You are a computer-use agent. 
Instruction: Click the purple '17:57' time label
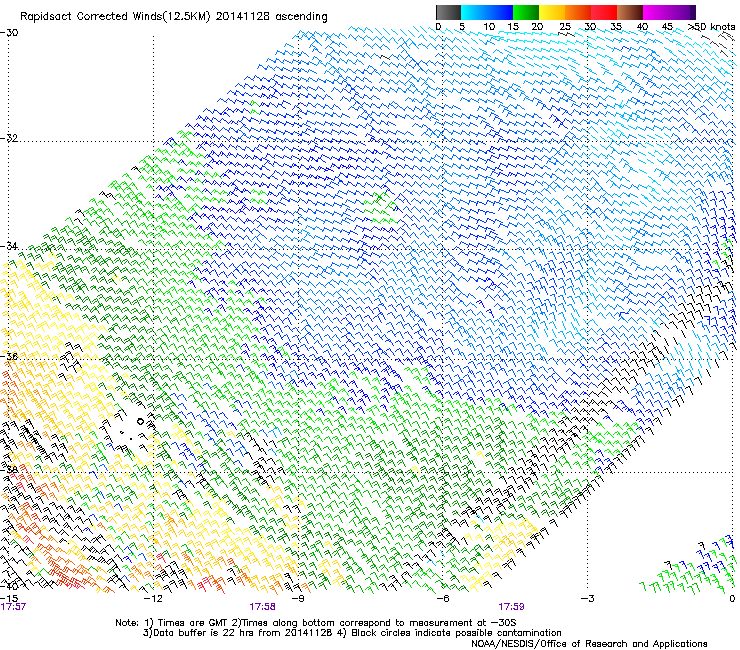[x=13, y=607]
